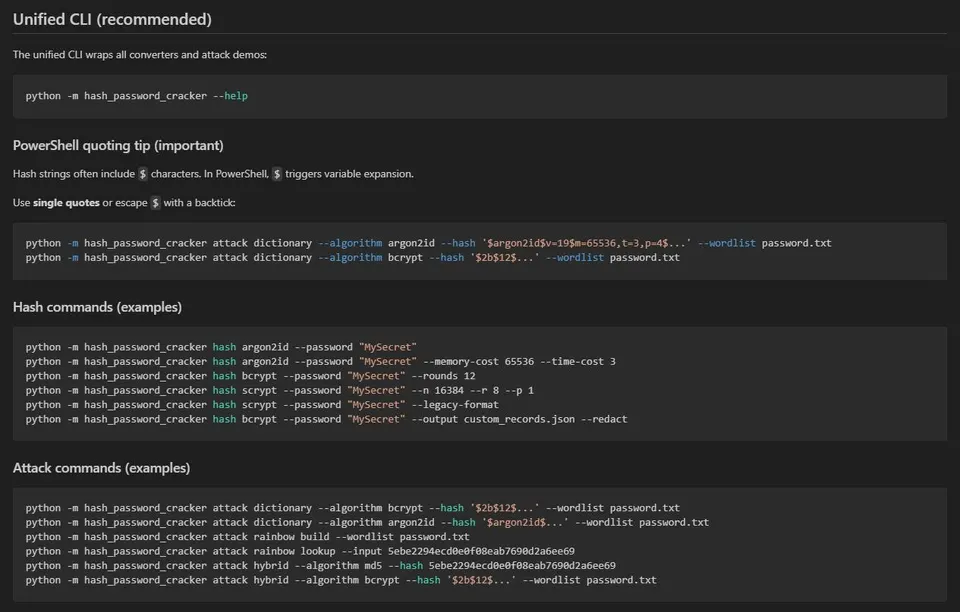Click the 'The unified CLI wraps all converters' sentence
Screen dimensions: 960x612
(140, 54)
